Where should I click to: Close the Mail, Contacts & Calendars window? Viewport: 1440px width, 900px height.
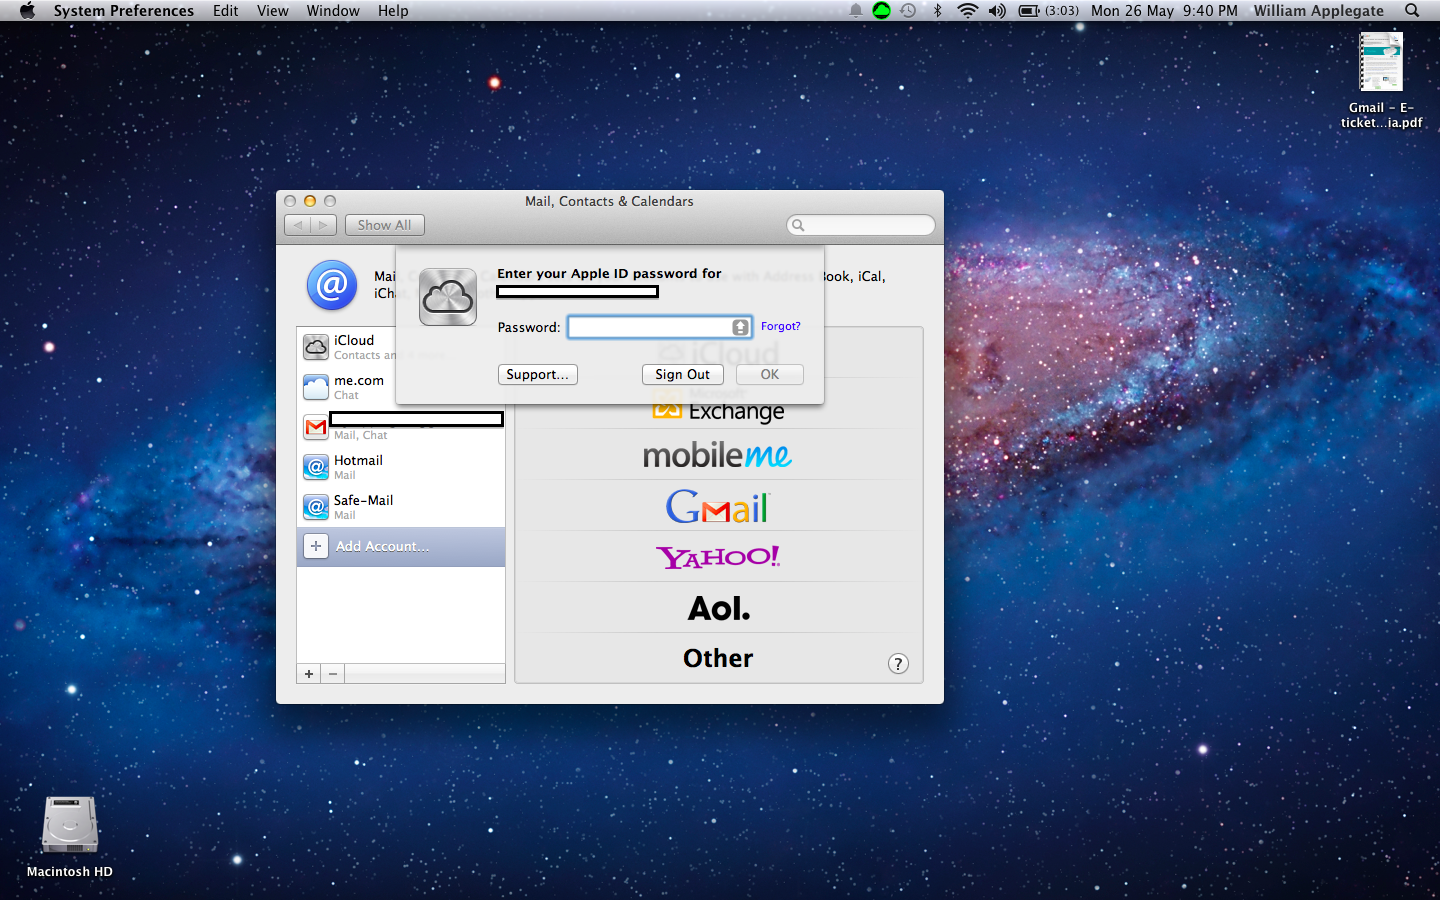(290, 201)
